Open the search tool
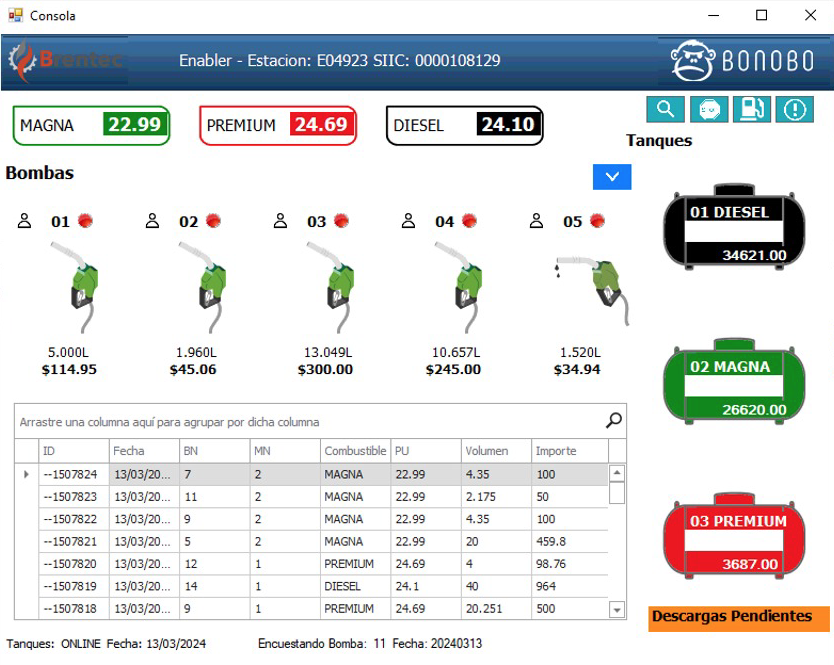Viewport: 834px width, 665px height. pyautogui.click(x=667, y=110)
